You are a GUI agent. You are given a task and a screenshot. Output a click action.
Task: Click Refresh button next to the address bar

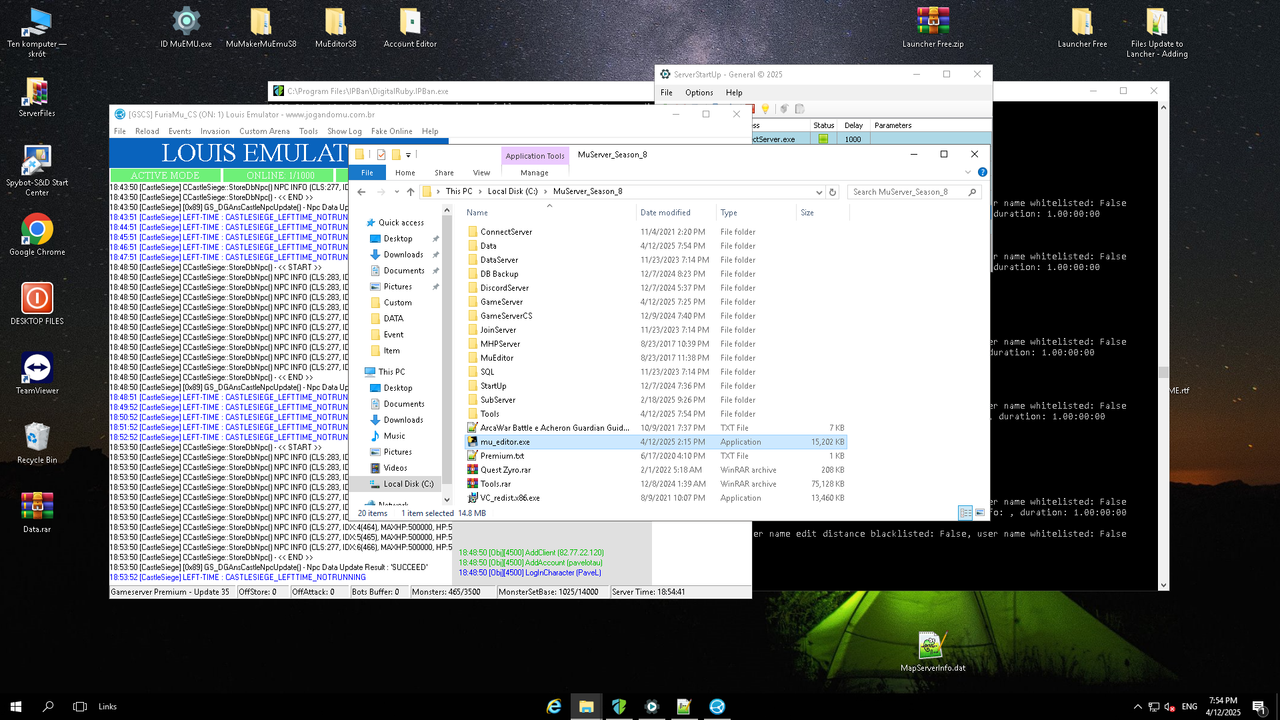pyautogui.click(x=833, y=191)
